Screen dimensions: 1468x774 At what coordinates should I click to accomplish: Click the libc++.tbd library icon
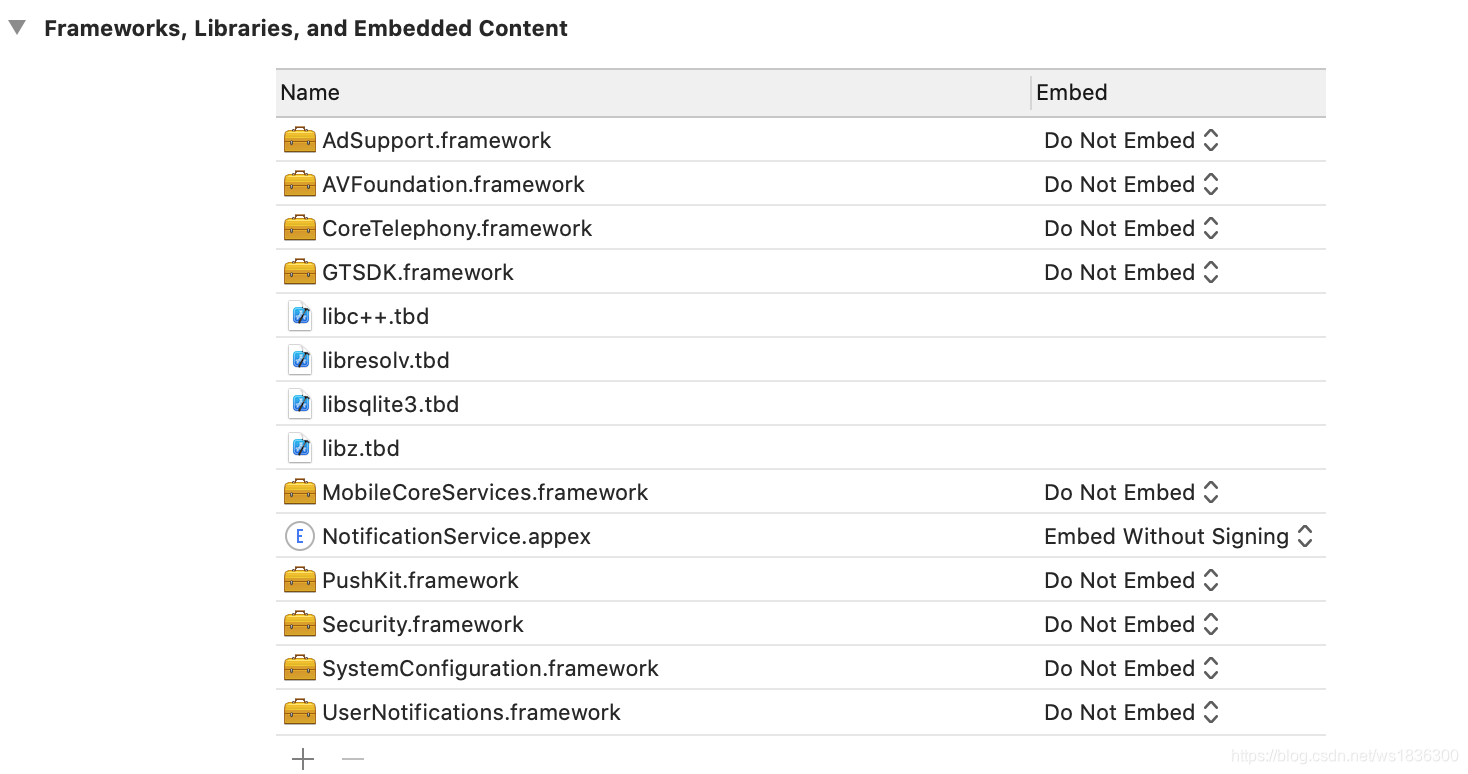point(300,315)
